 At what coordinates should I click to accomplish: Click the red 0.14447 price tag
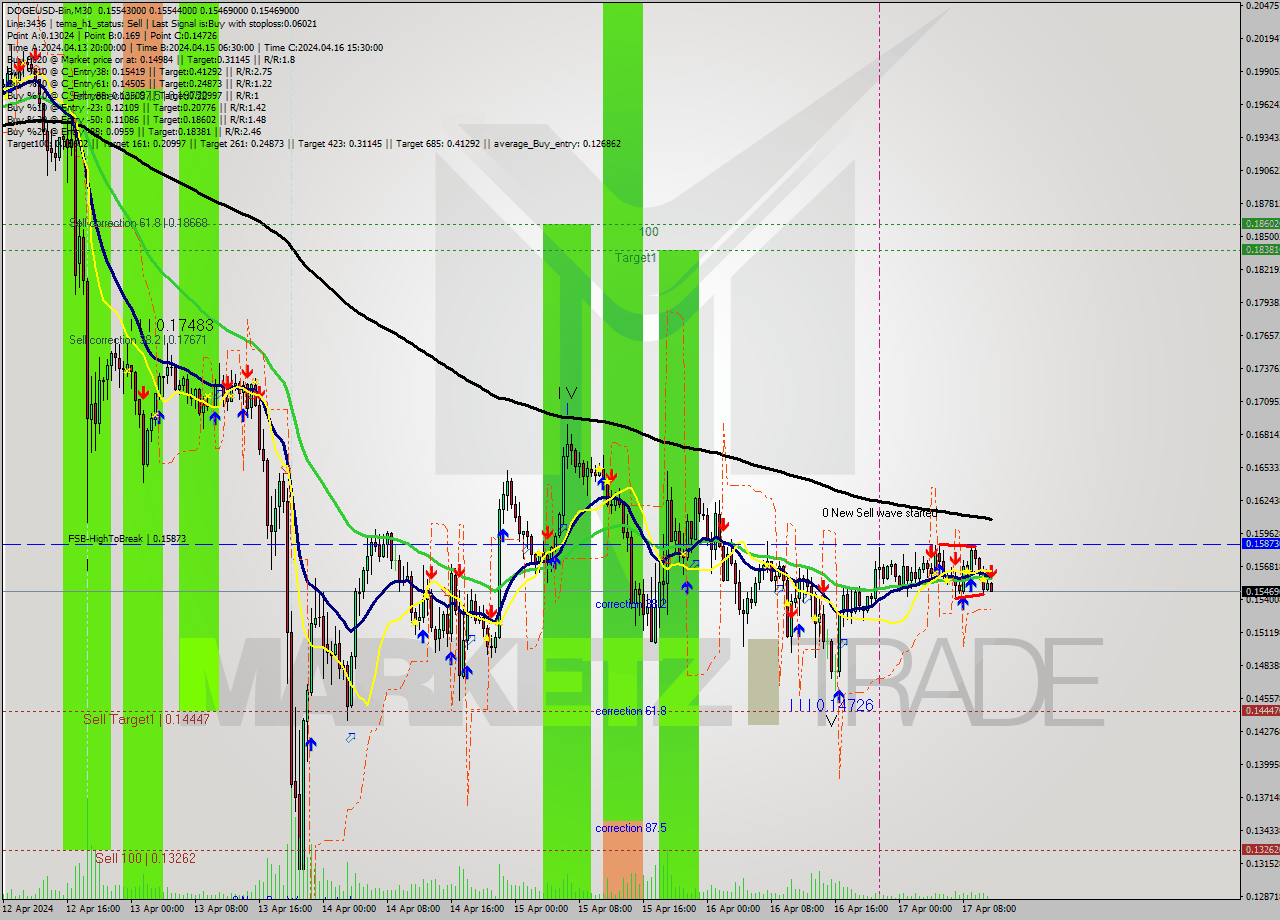coord(1260,710)
